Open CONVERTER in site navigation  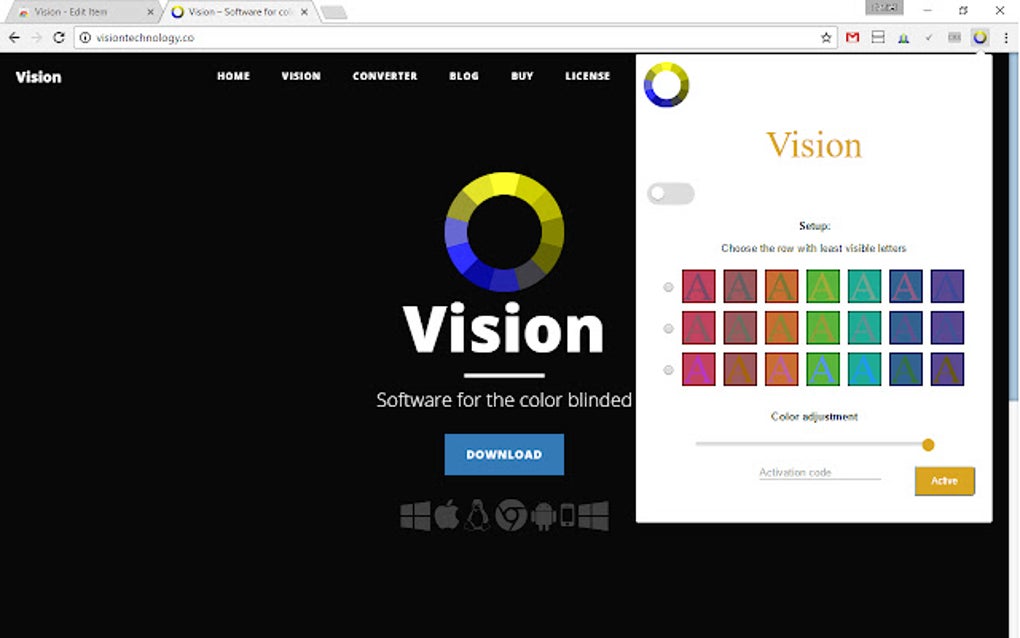tap(385, 76)
